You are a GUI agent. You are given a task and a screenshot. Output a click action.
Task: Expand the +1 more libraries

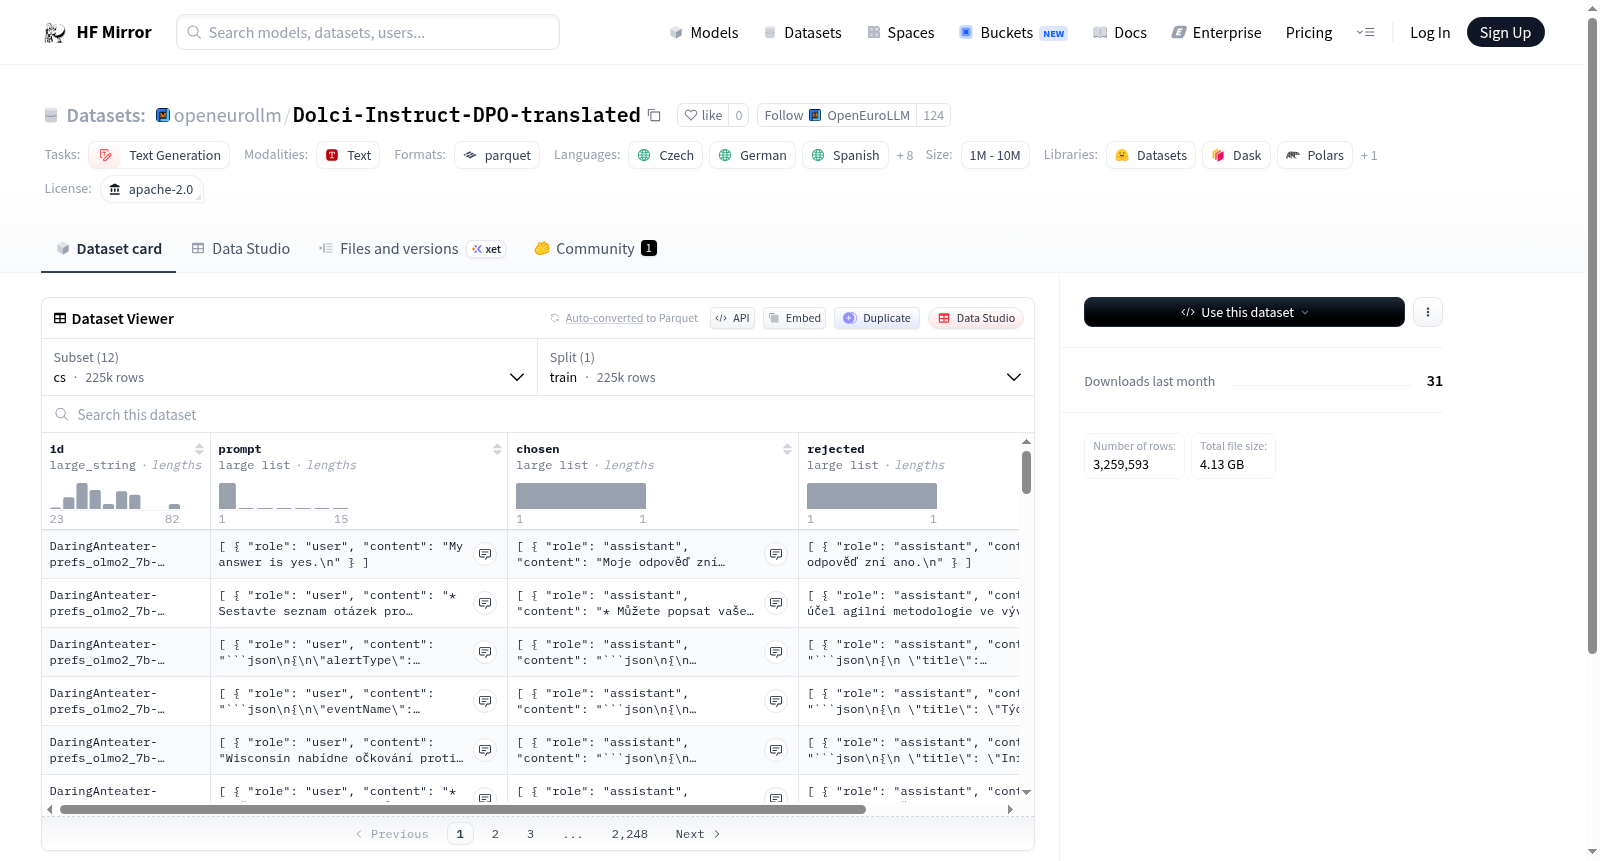coord(1369,155)
